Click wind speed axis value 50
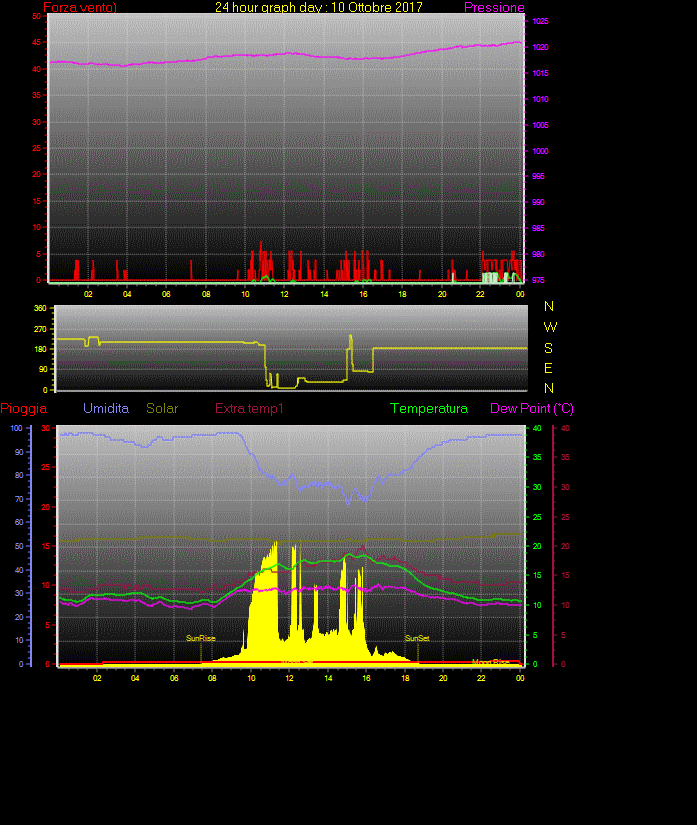 (36, 16)
